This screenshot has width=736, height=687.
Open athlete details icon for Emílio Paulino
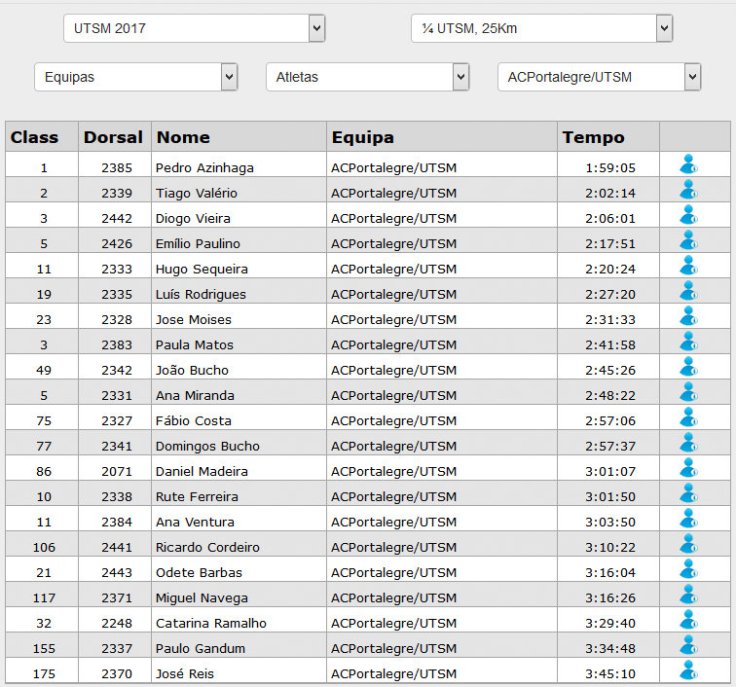688,241
